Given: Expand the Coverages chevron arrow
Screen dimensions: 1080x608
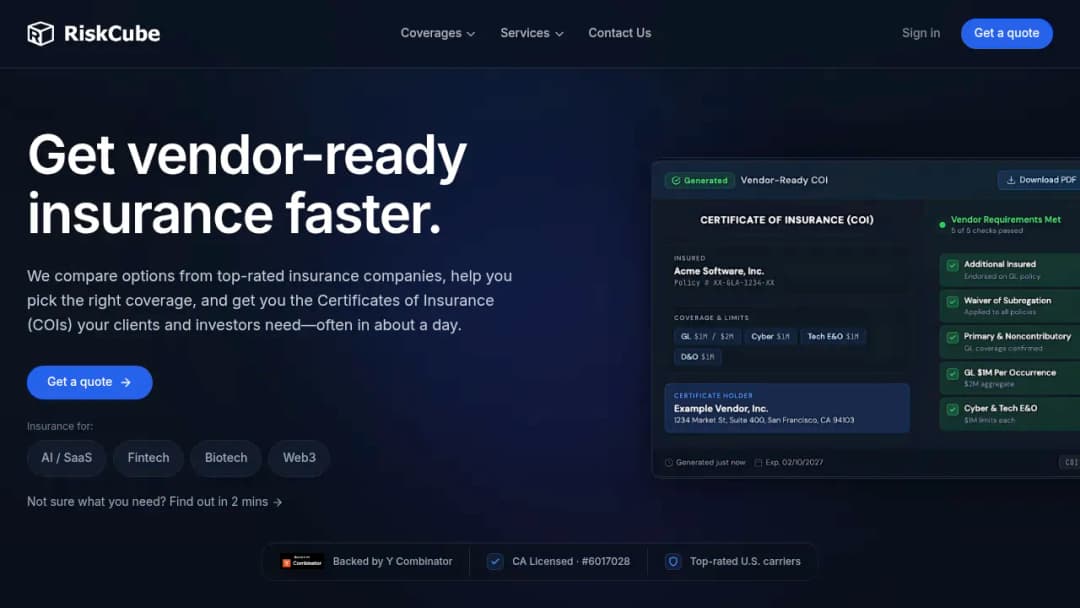Looking at the screenshot, I should pos(471,34).
